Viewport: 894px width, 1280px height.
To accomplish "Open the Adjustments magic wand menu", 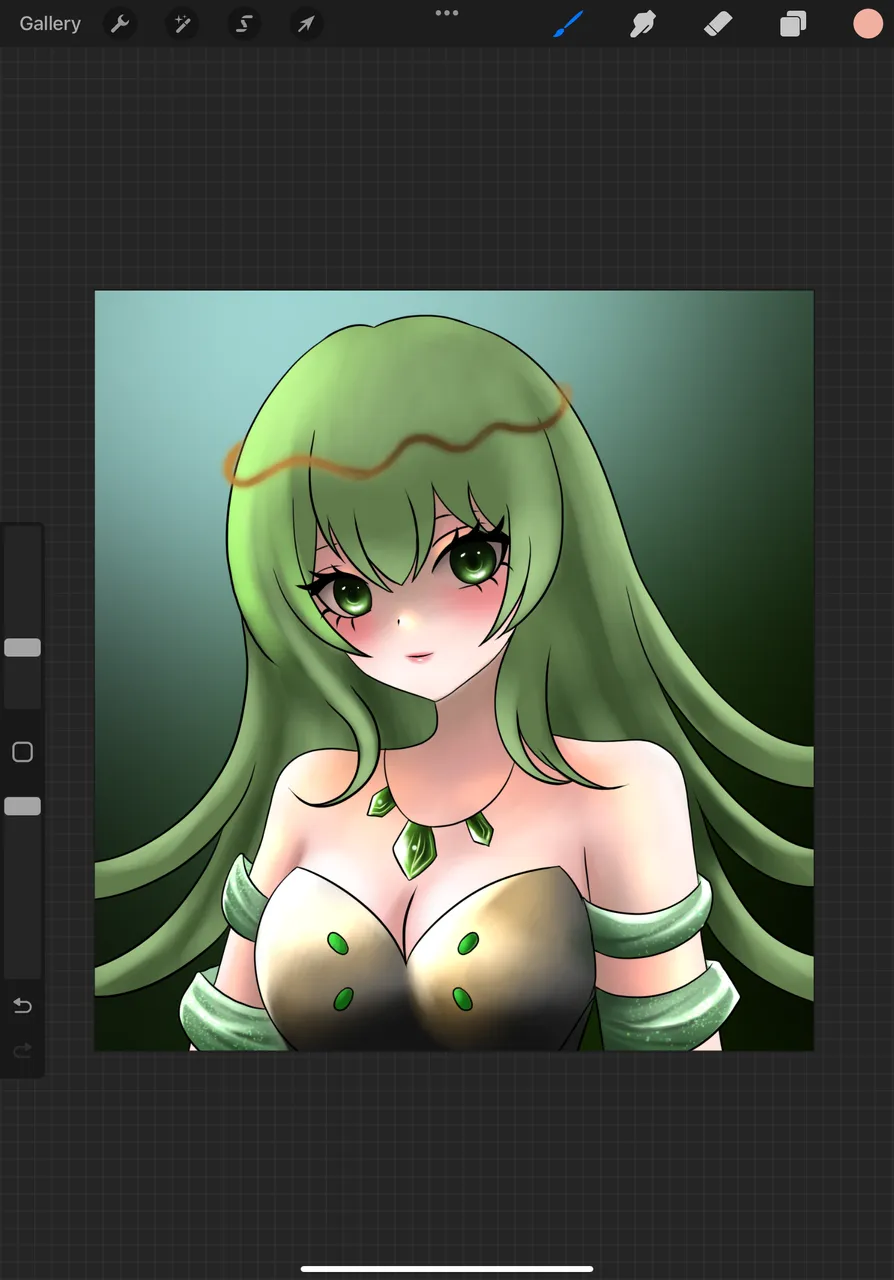I will click(x=182, y=24).
